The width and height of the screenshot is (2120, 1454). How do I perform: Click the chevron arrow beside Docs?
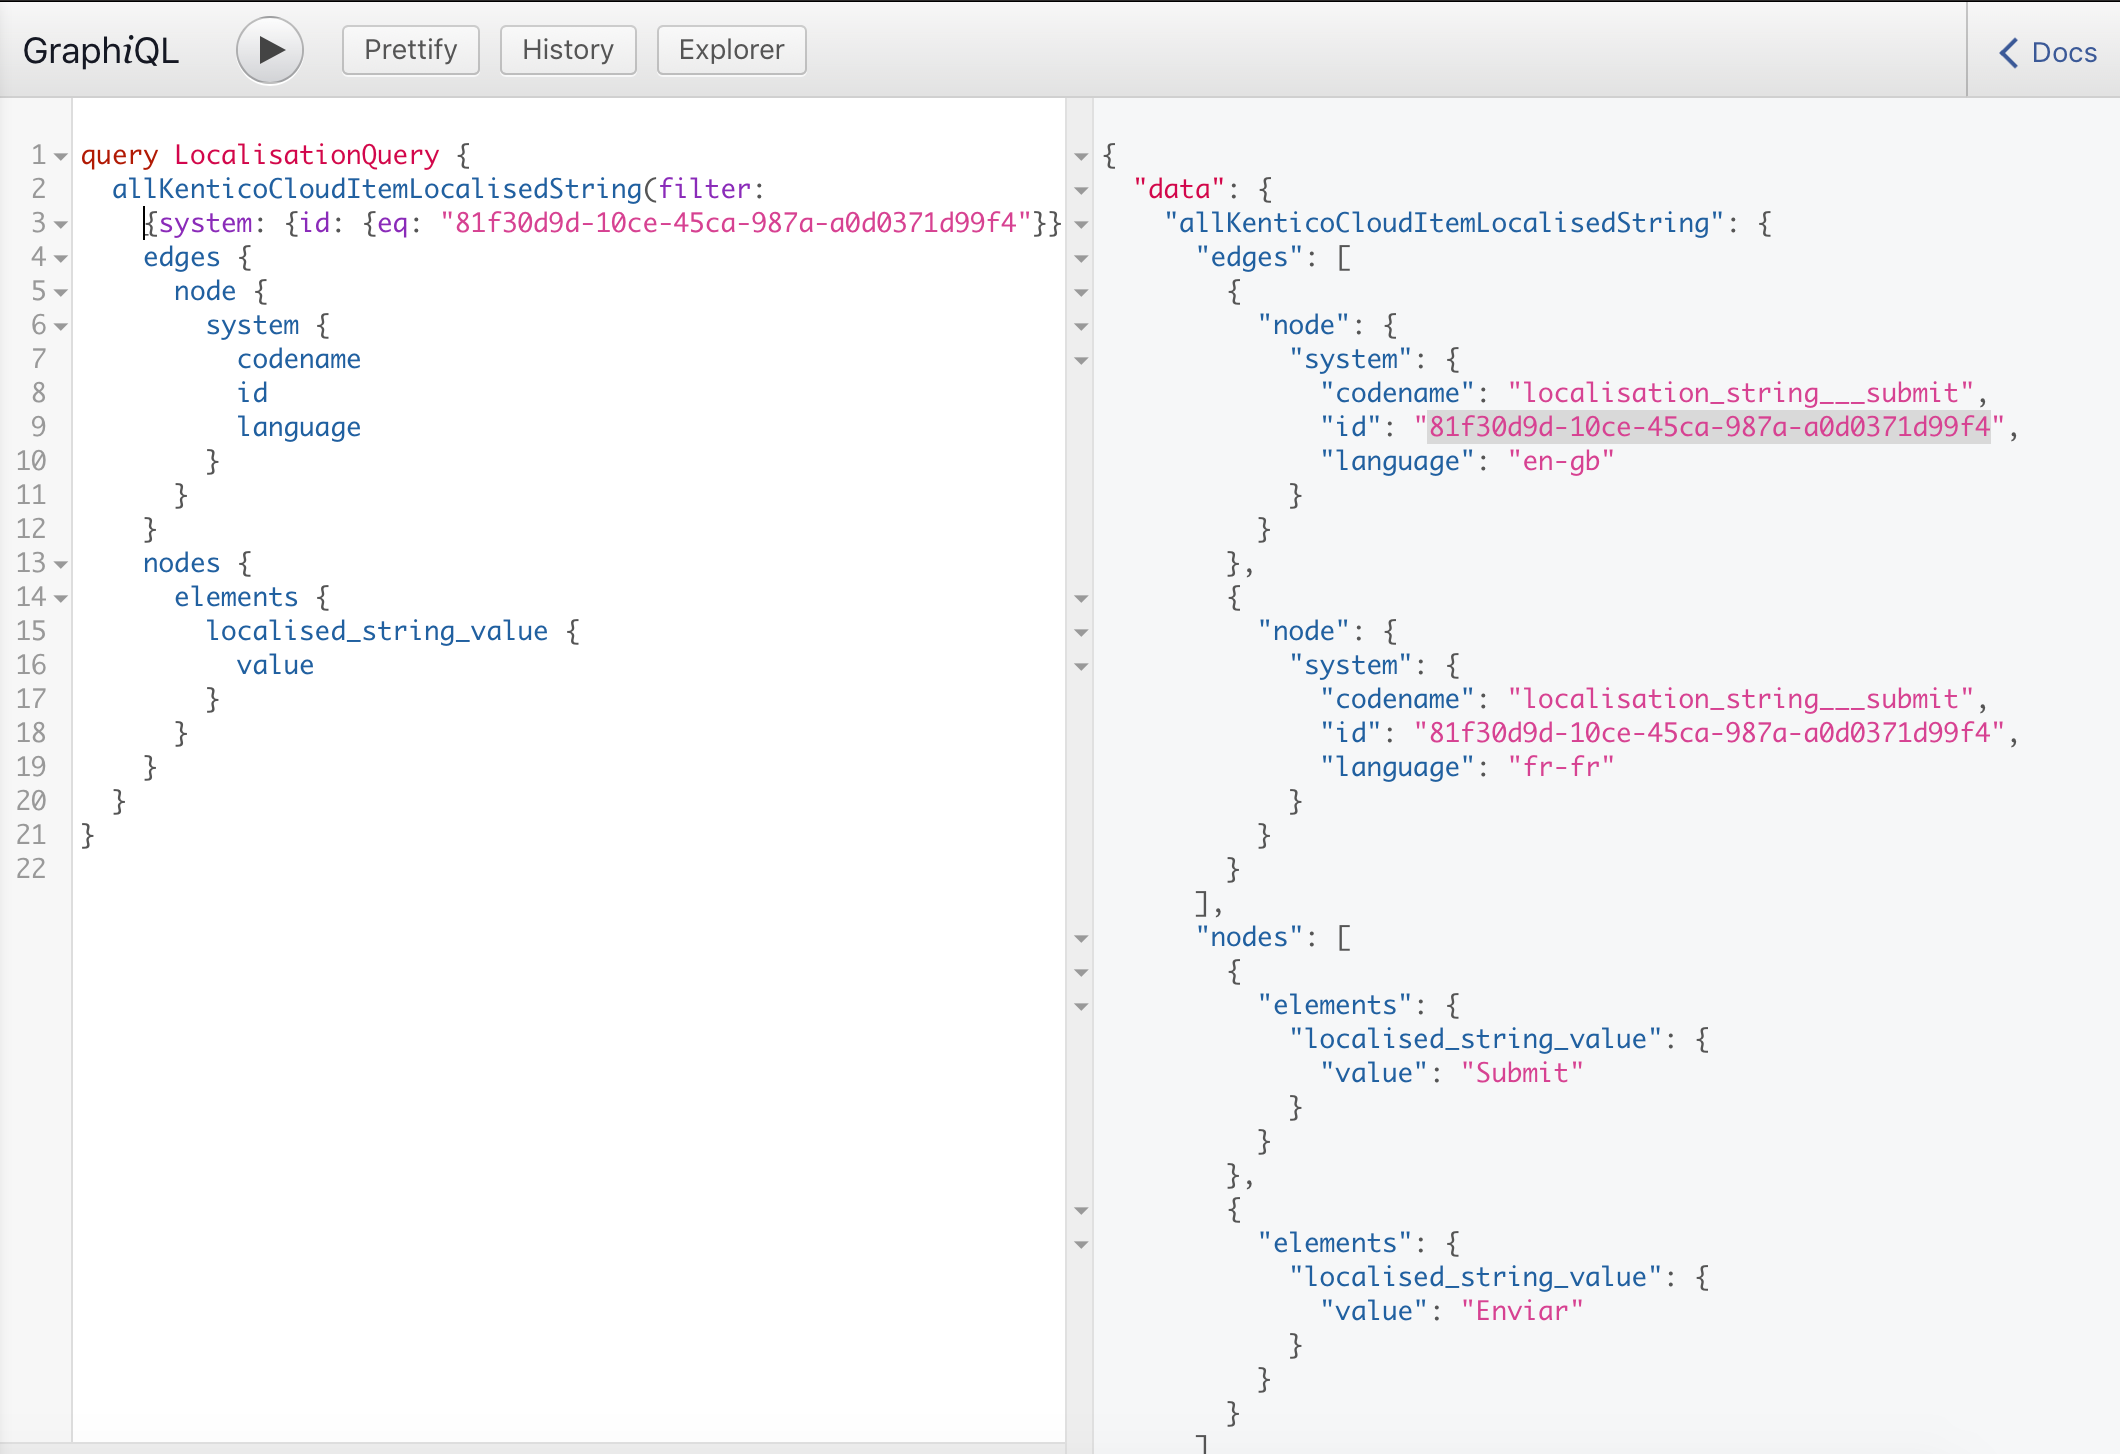point(2008,53)
